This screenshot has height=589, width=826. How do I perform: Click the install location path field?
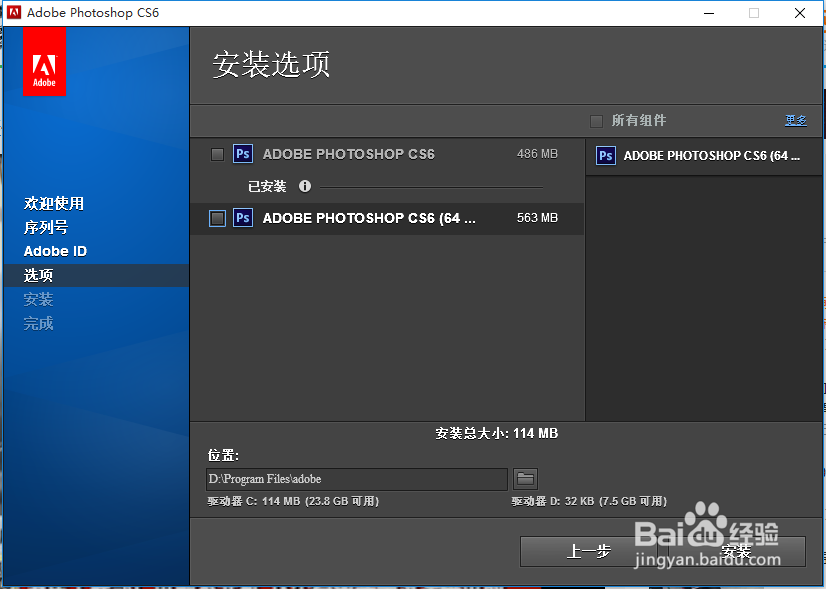[x=357, y=479]
